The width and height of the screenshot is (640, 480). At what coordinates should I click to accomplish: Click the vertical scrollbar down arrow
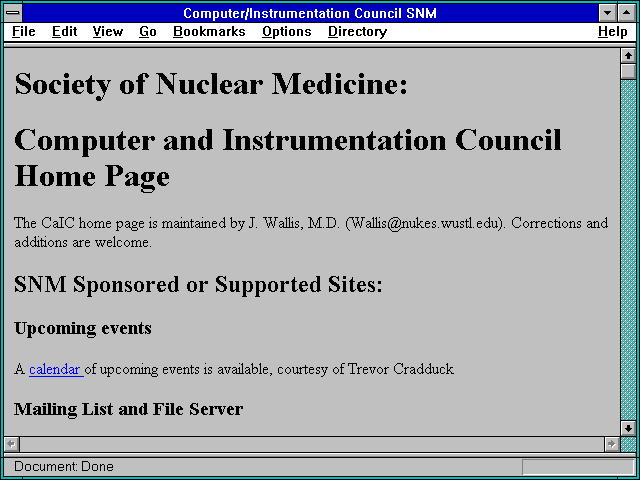click(x=628, y=428)
